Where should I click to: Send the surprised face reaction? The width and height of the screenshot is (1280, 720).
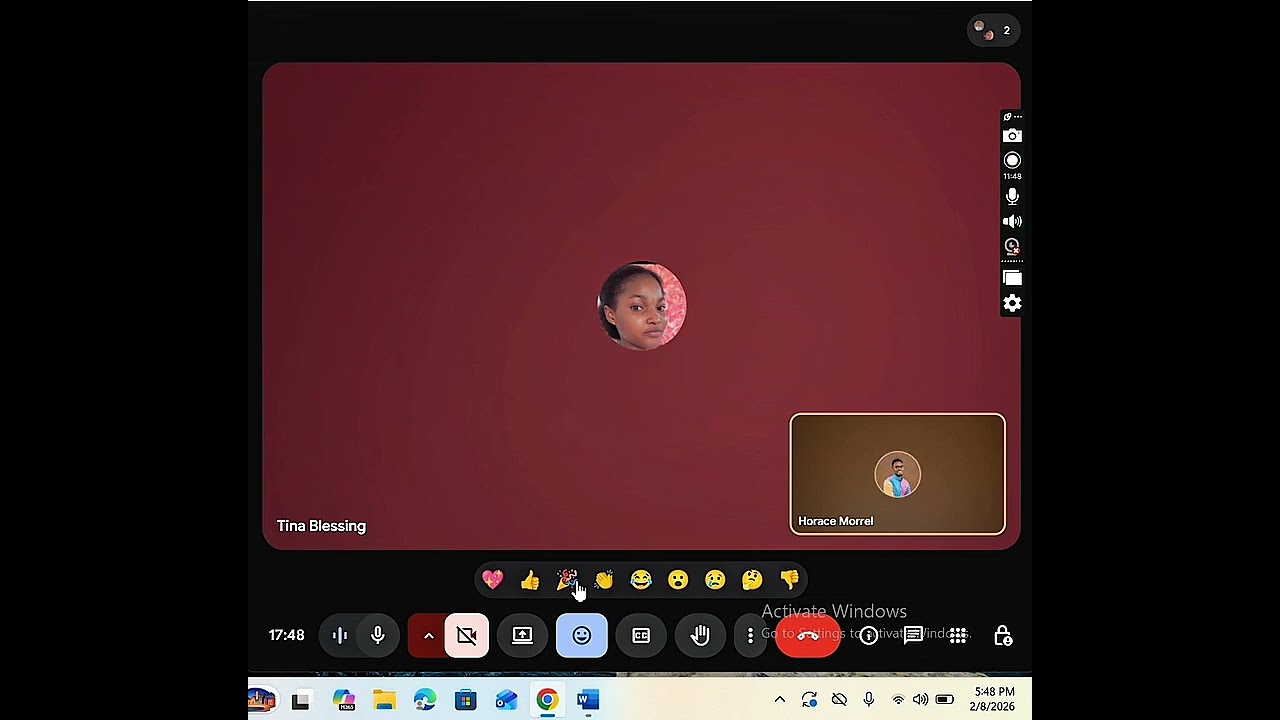click(x=678, y=579)
